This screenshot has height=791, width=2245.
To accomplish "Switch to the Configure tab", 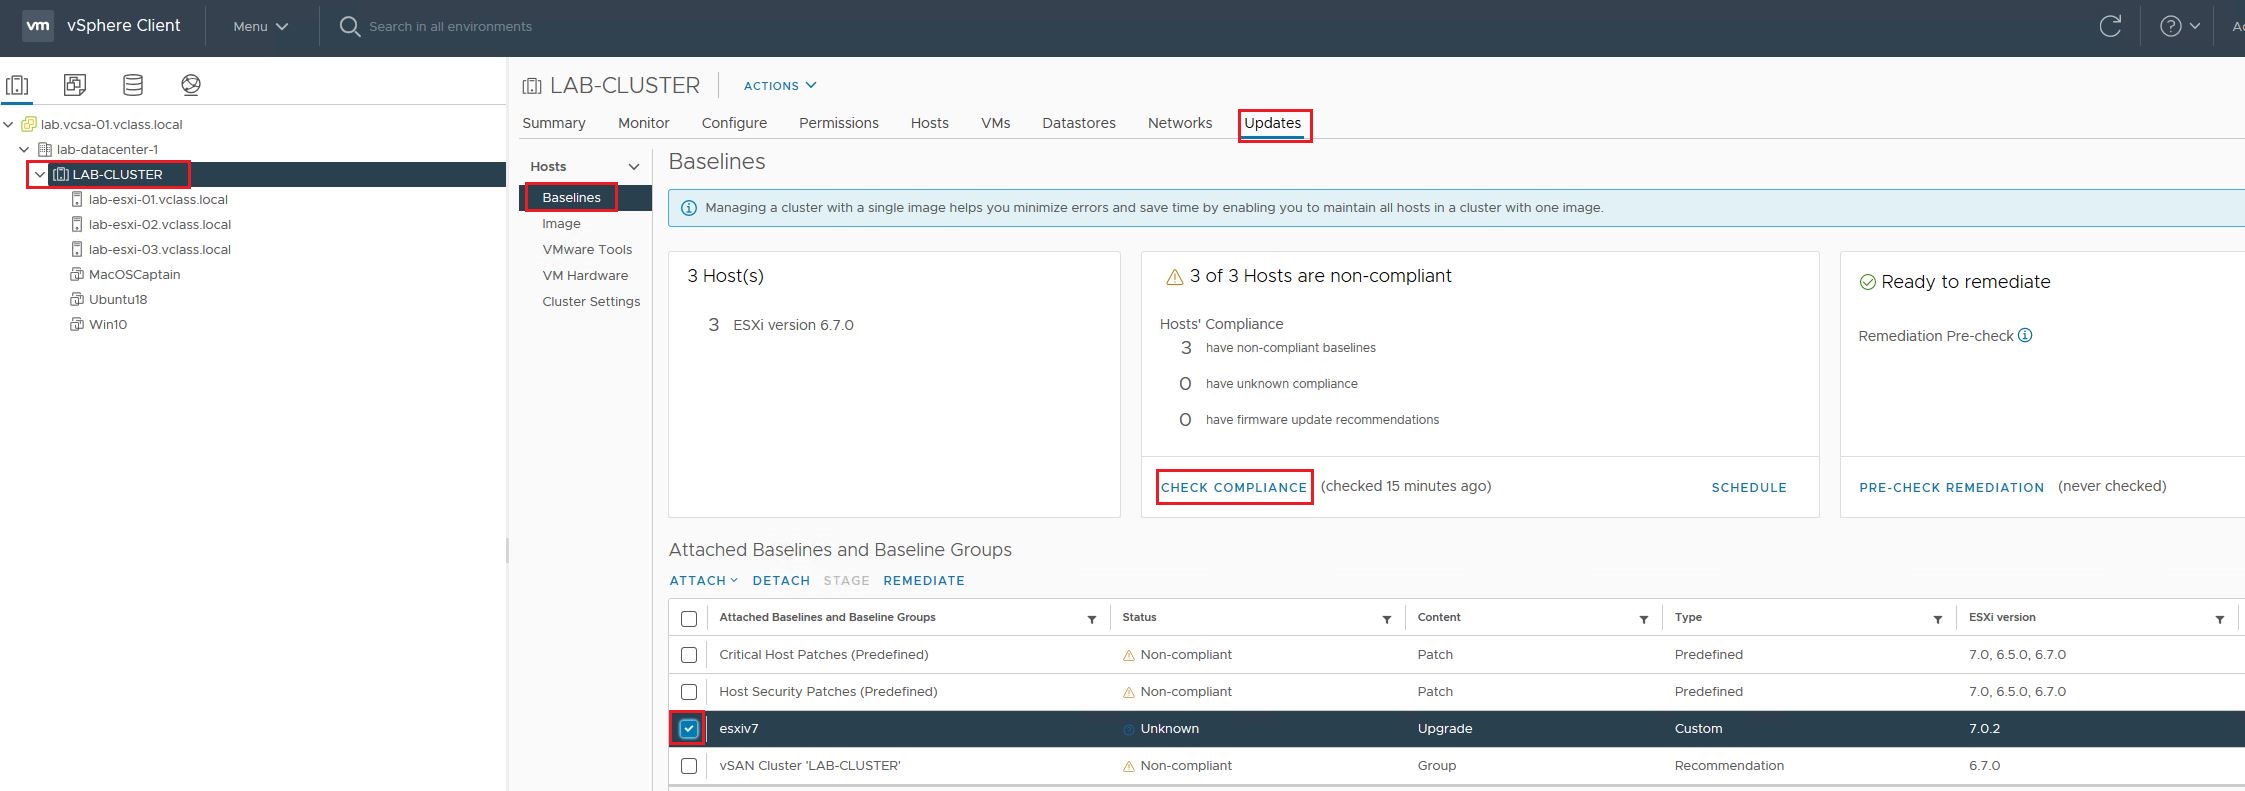I will [734, 123].
